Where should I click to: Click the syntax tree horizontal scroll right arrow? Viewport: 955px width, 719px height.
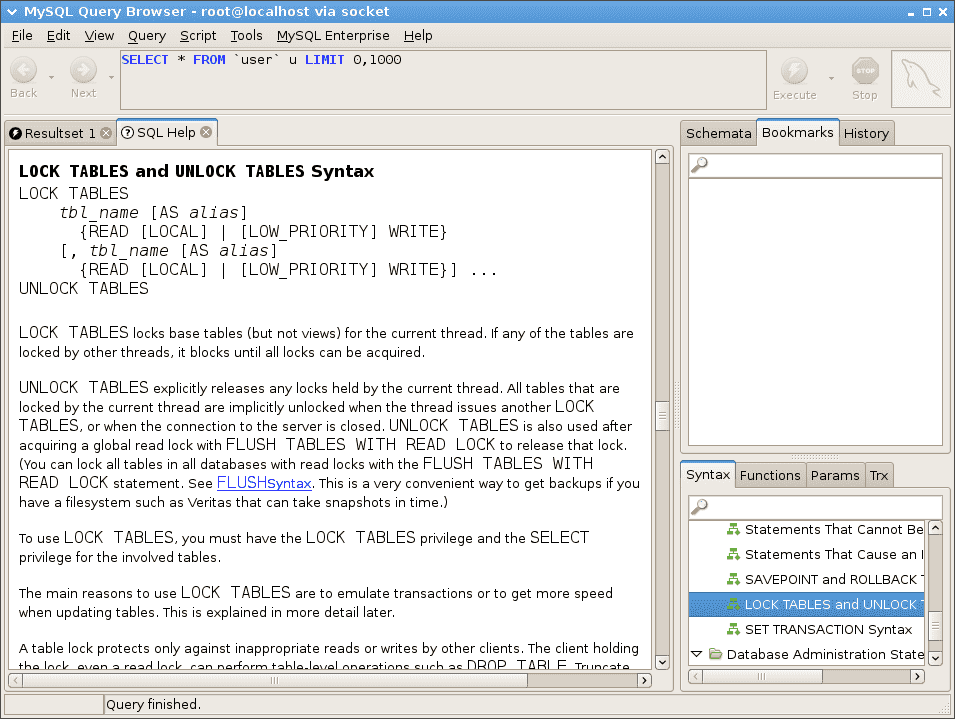(917, 676)
